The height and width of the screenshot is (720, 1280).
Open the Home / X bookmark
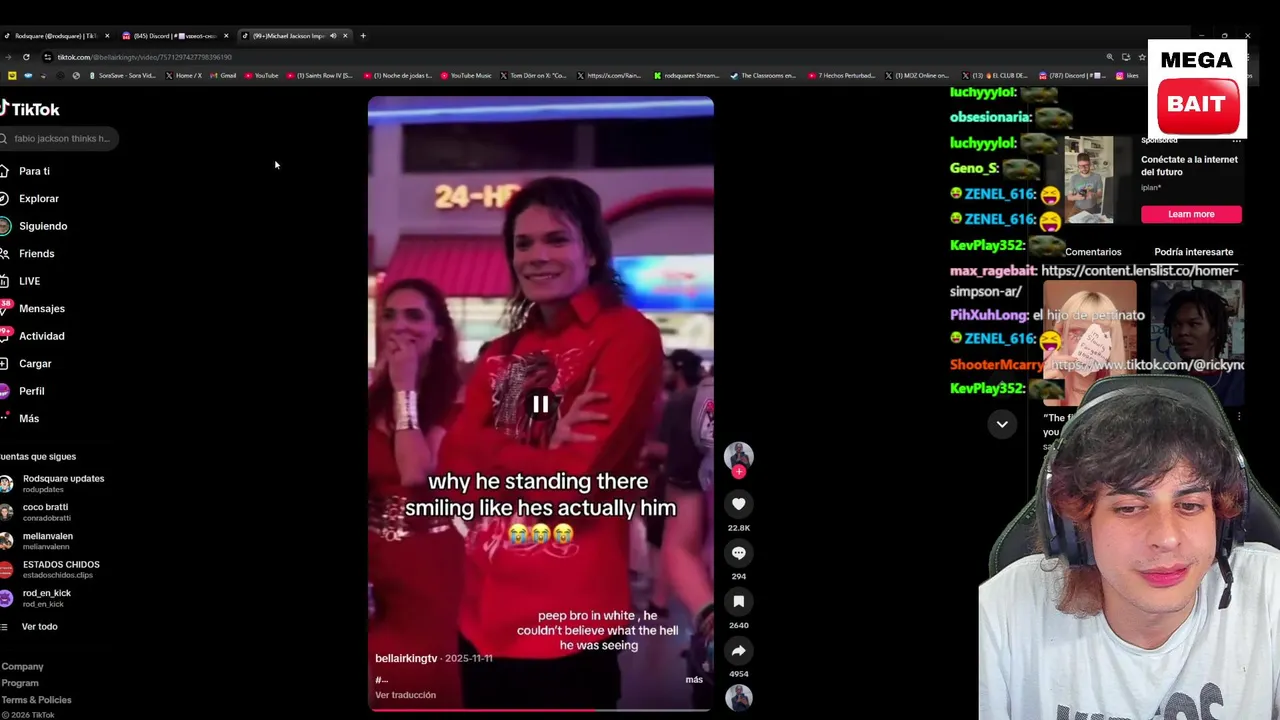coord(183,75)
